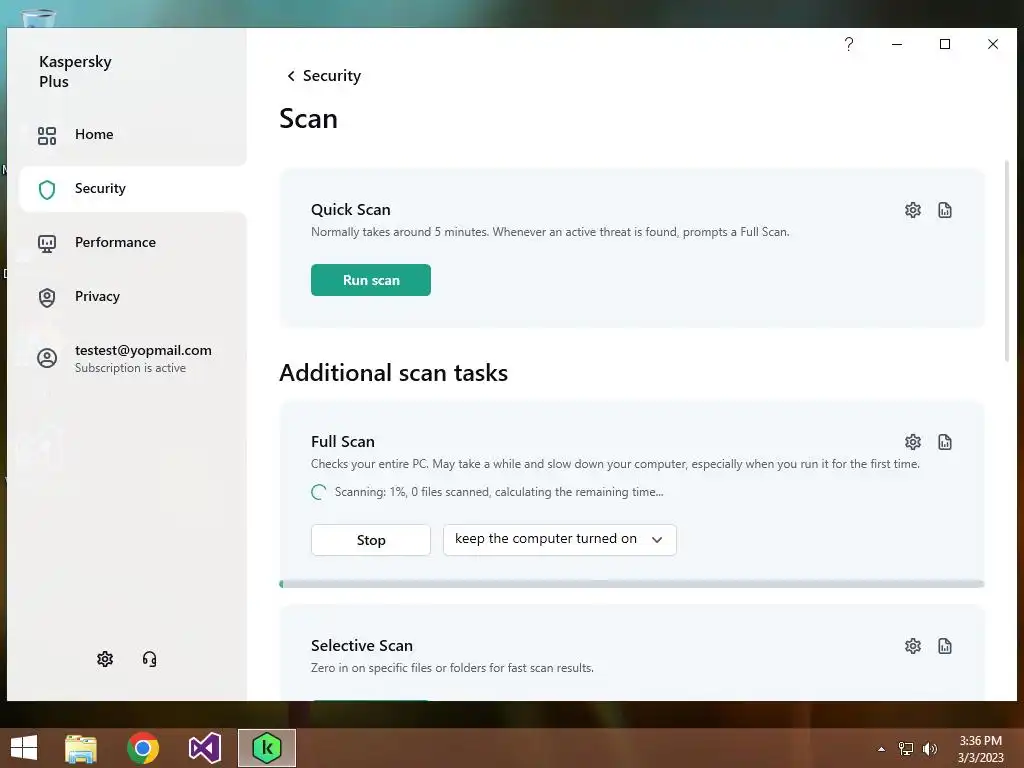1024x768 pixels.
Task: Open the Recycle Bin on desktop
Action: point(38,18)
